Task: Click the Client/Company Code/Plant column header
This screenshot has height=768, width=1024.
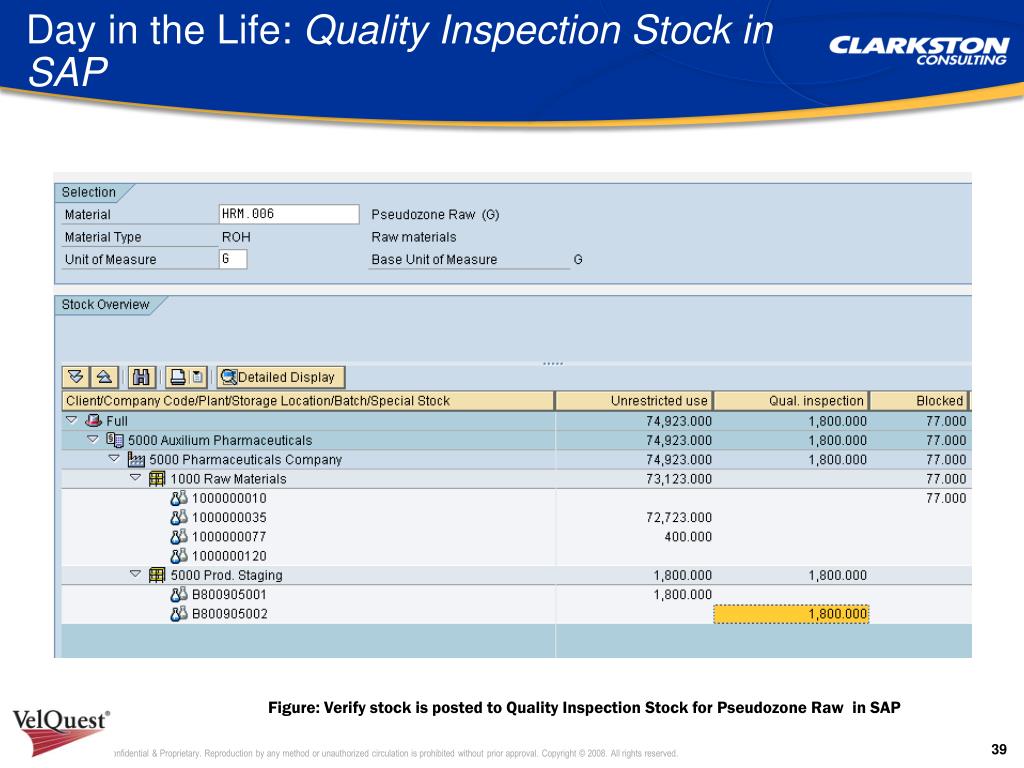Action: pos(308,400)
